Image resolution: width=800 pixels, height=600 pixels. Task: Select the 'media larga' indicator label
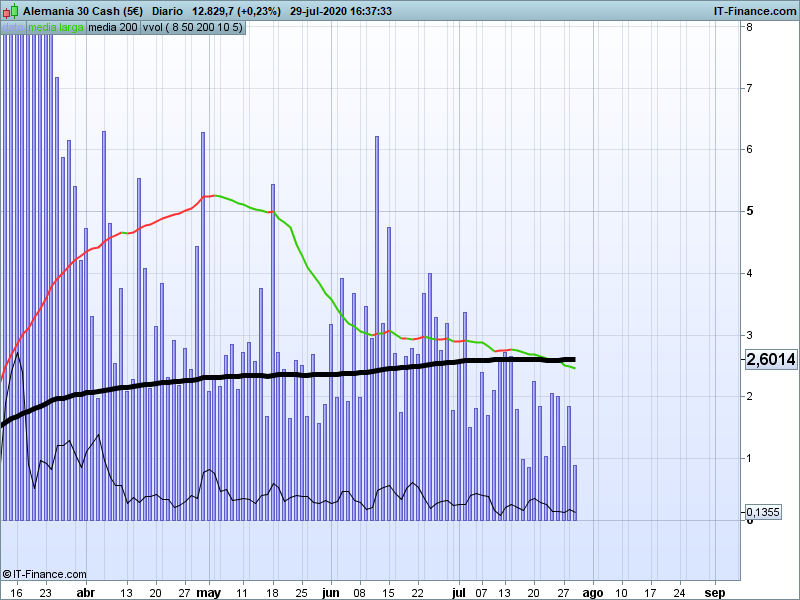[x=56, y=28]
